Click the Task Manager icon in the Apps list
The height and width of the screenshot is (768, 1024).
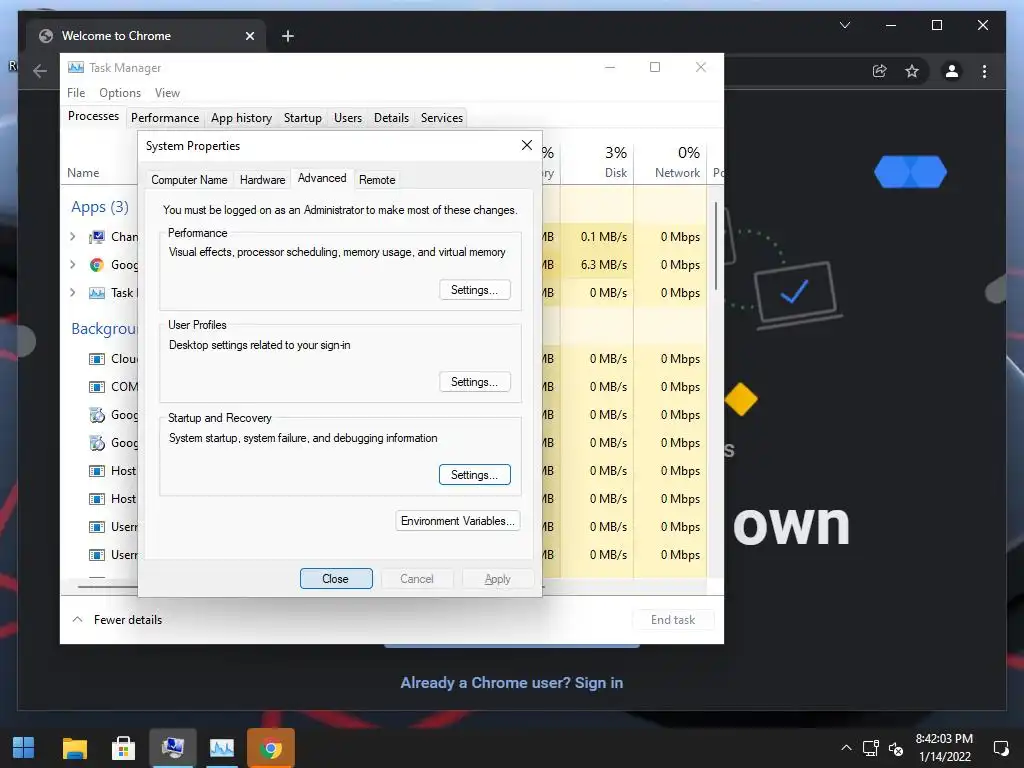tap(97, 293)
